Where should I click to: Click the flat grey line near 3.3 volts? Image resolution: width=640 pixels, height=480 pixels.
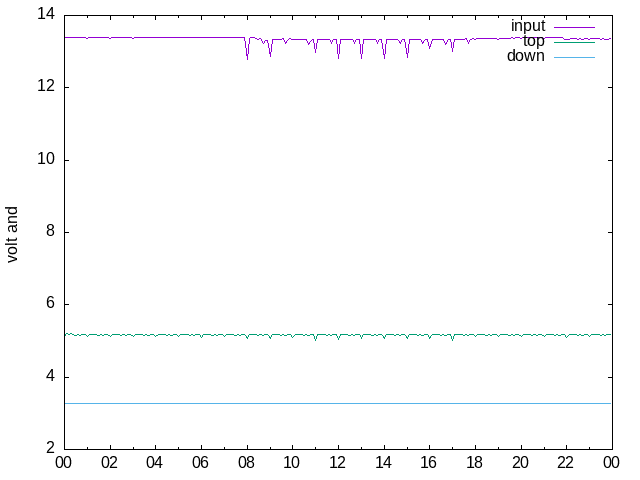coord(300,403)
